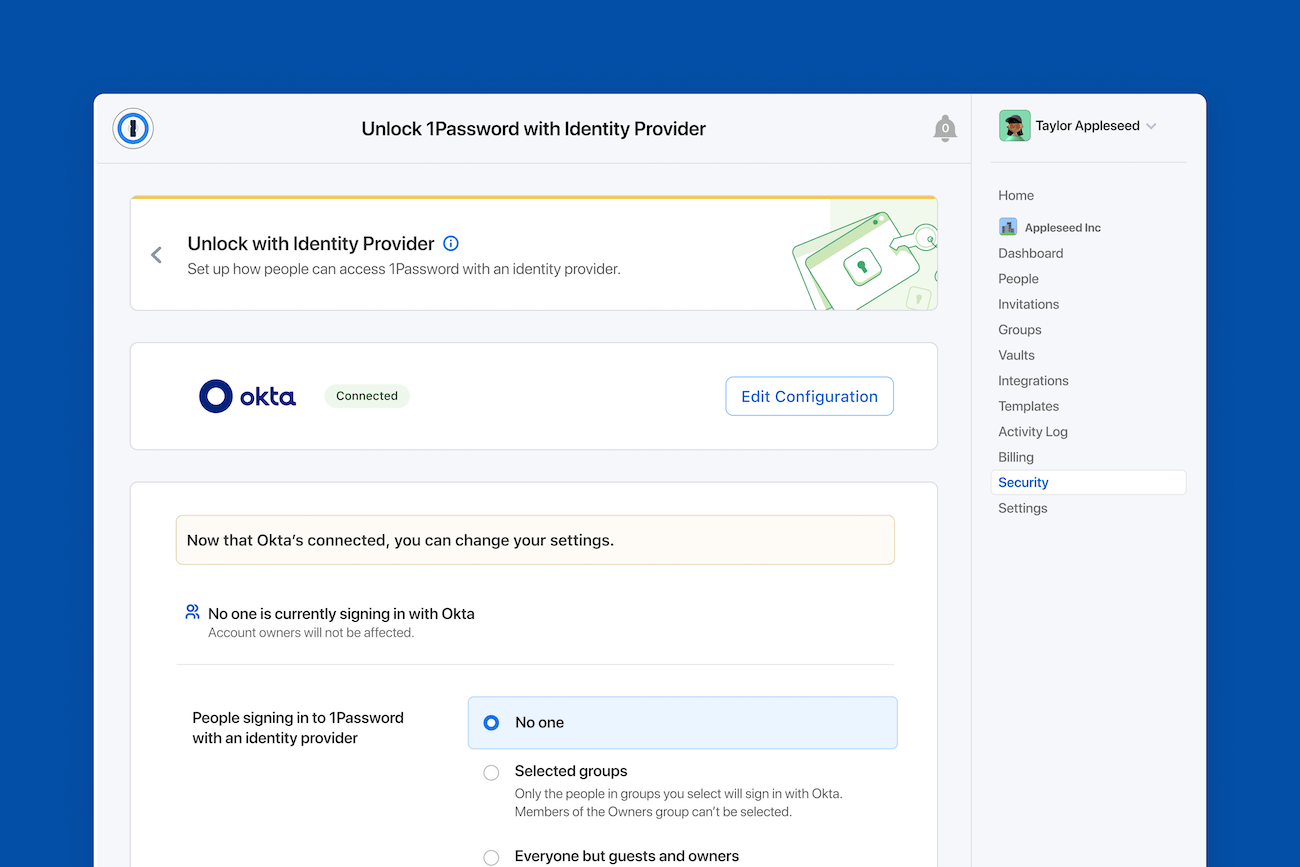The width and height of the screenshot is (1300, 867).
Task: Choose the Selected groups option
Action: click(491, 772)
